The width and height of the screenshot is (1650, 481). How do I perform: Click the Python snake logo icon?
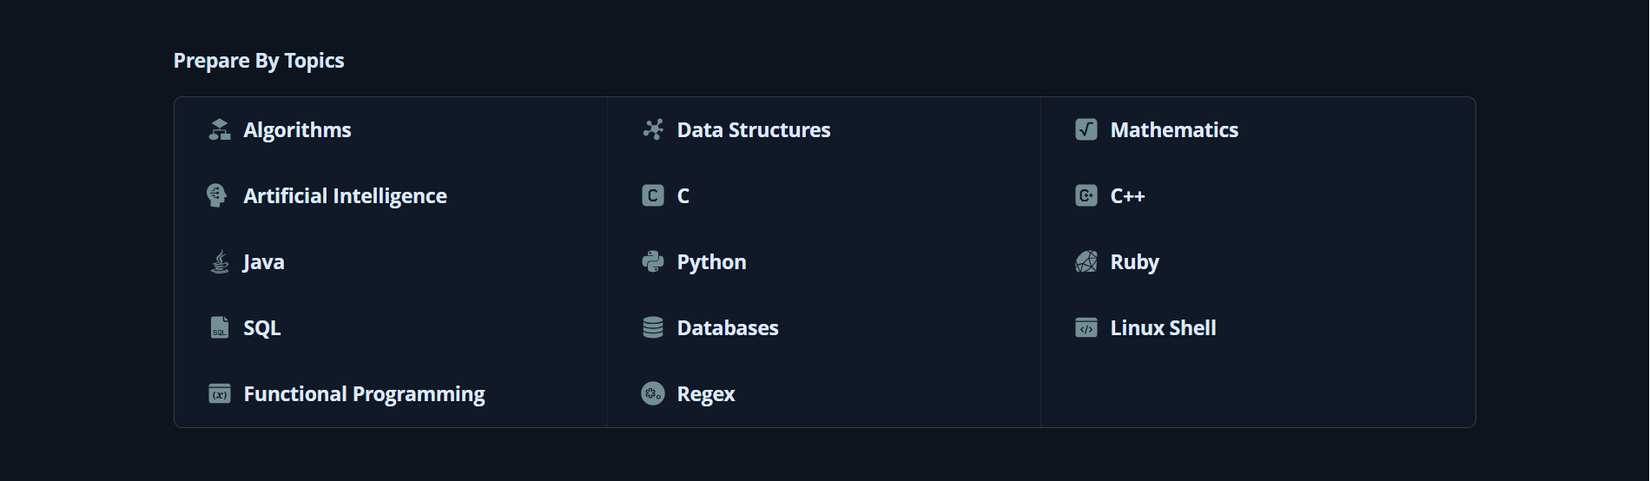(653, 262)
